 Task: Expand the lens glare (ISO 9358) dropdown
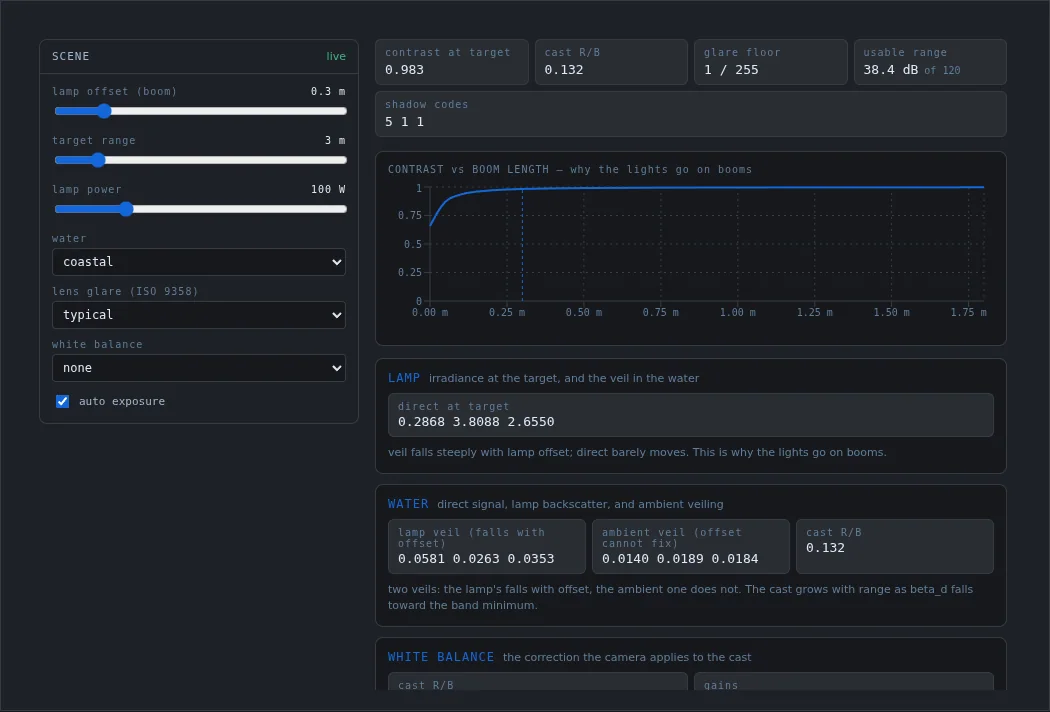199,315
